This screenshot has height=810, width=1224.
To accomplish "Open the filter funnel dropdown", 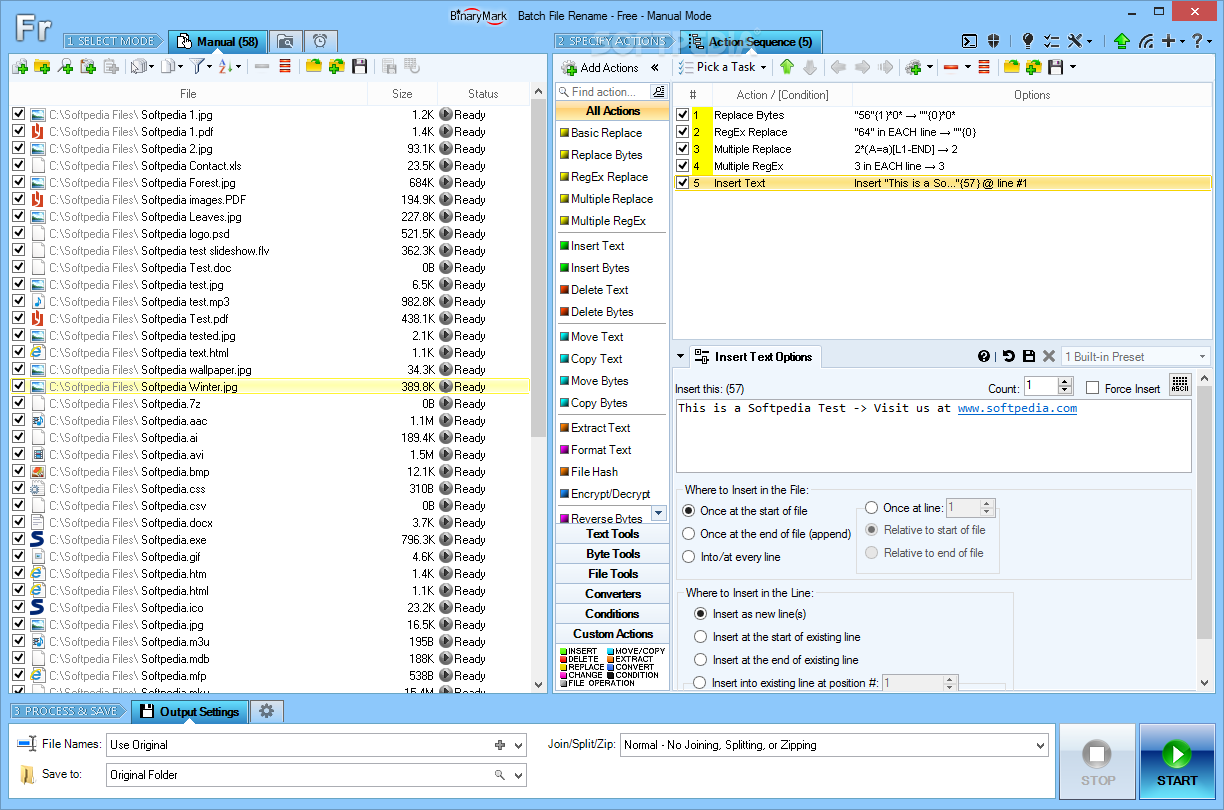I will point(200,67).
